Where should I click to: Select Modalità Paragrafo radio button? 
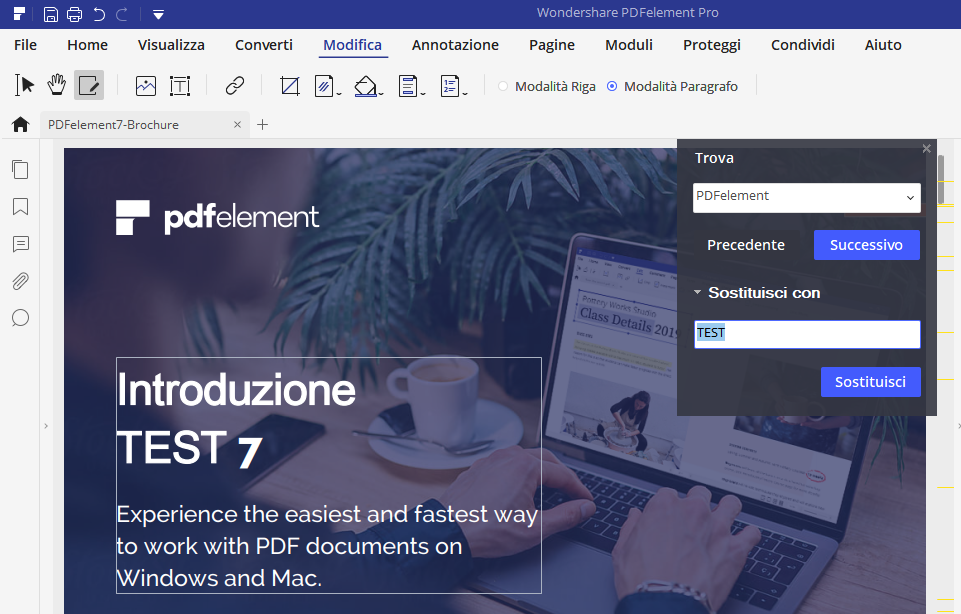pyautogui.click(x=612, y=86)
